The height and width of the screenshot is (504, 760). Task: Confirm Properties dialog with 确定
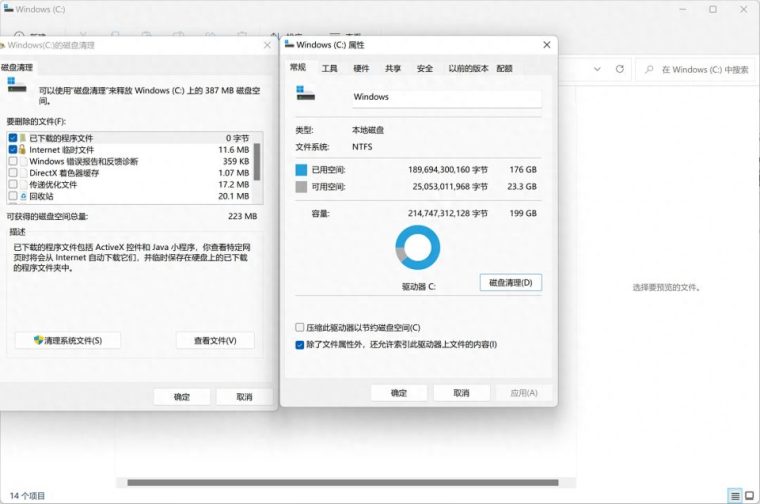(399, 393)
